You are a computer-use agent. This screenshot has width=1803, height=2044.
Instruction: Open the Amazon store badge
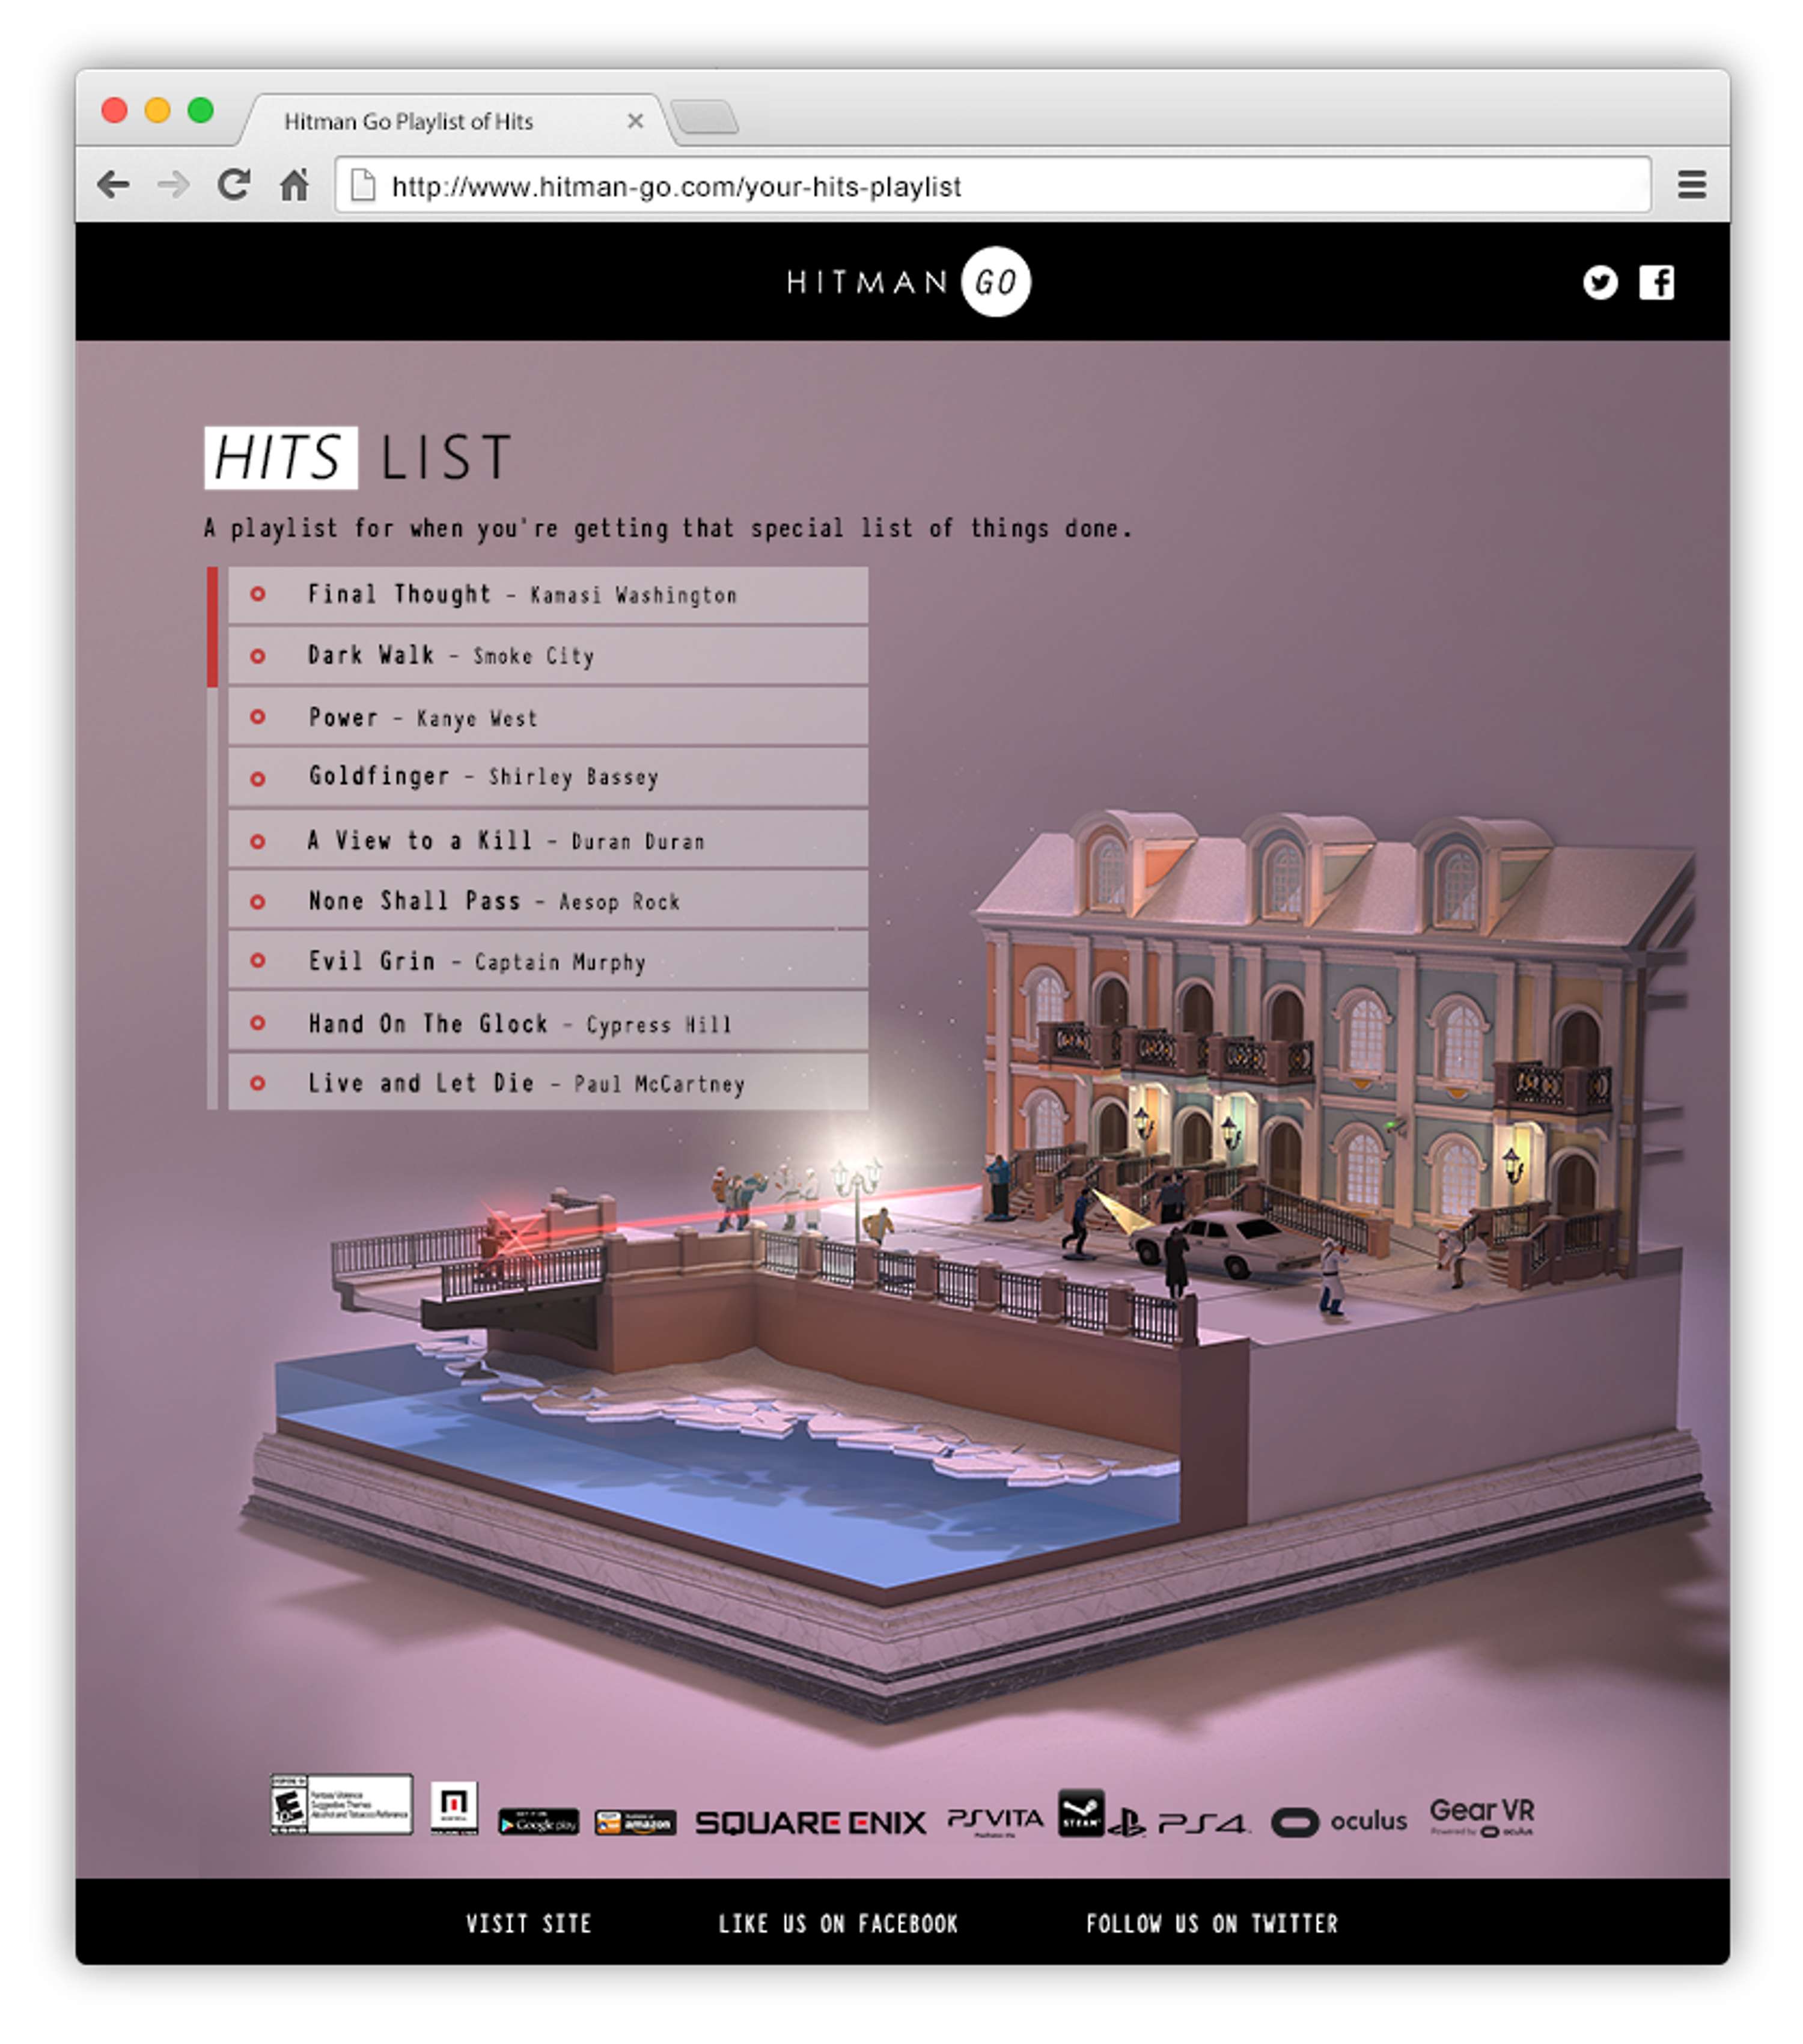pos(635,1822)
